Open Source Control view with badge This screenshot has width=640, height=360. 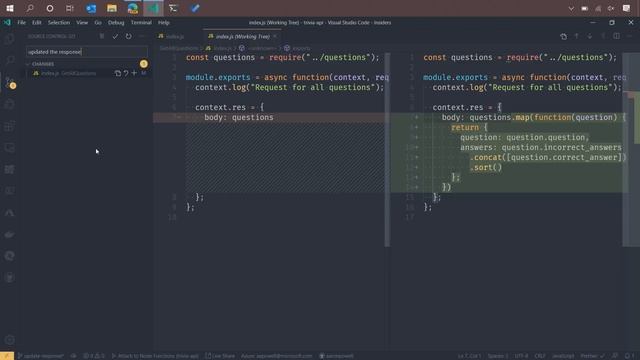point(9,82)
